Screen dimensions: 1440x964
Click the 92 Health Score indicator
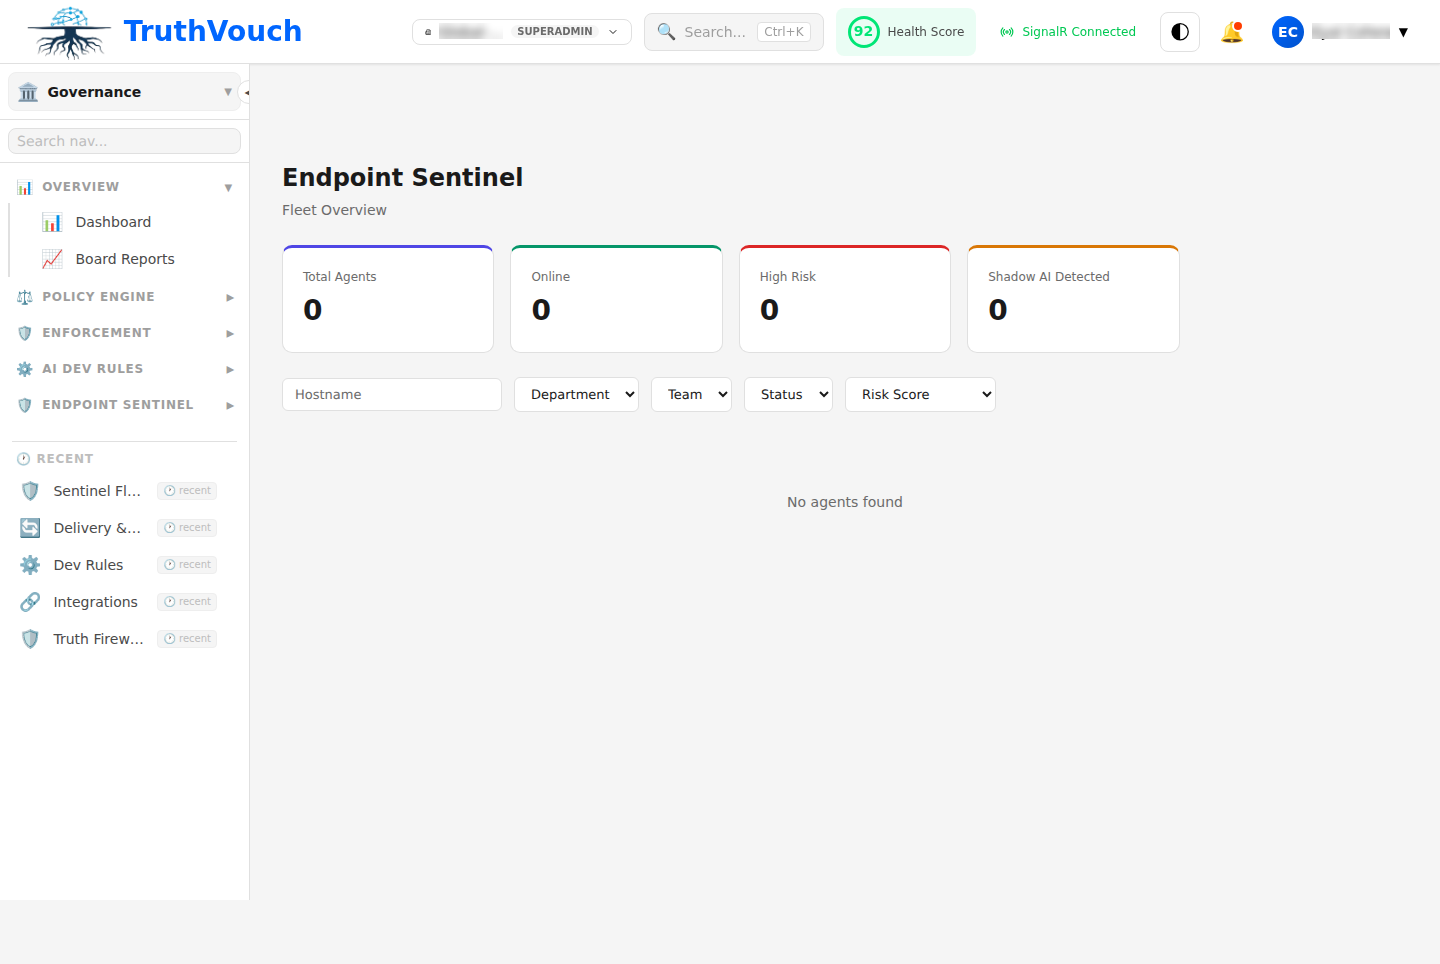905,31
